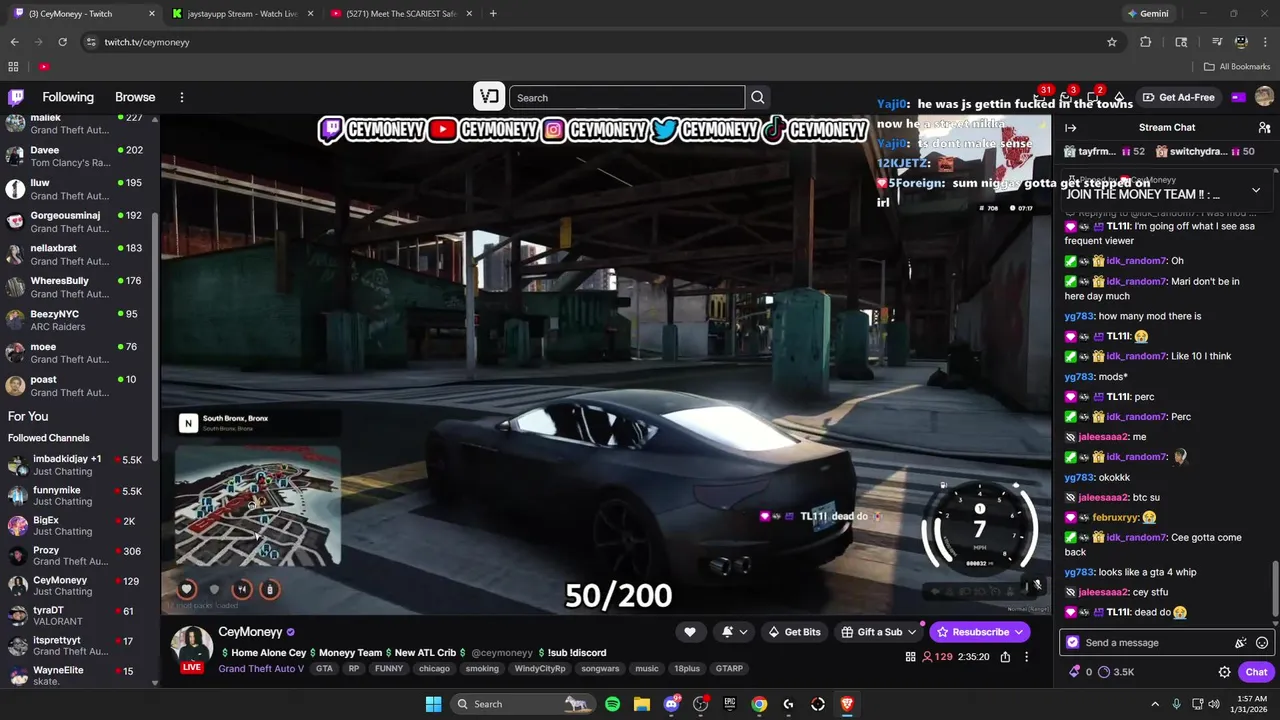
Task: Open a new browser tab
Action: click(493, 14)
